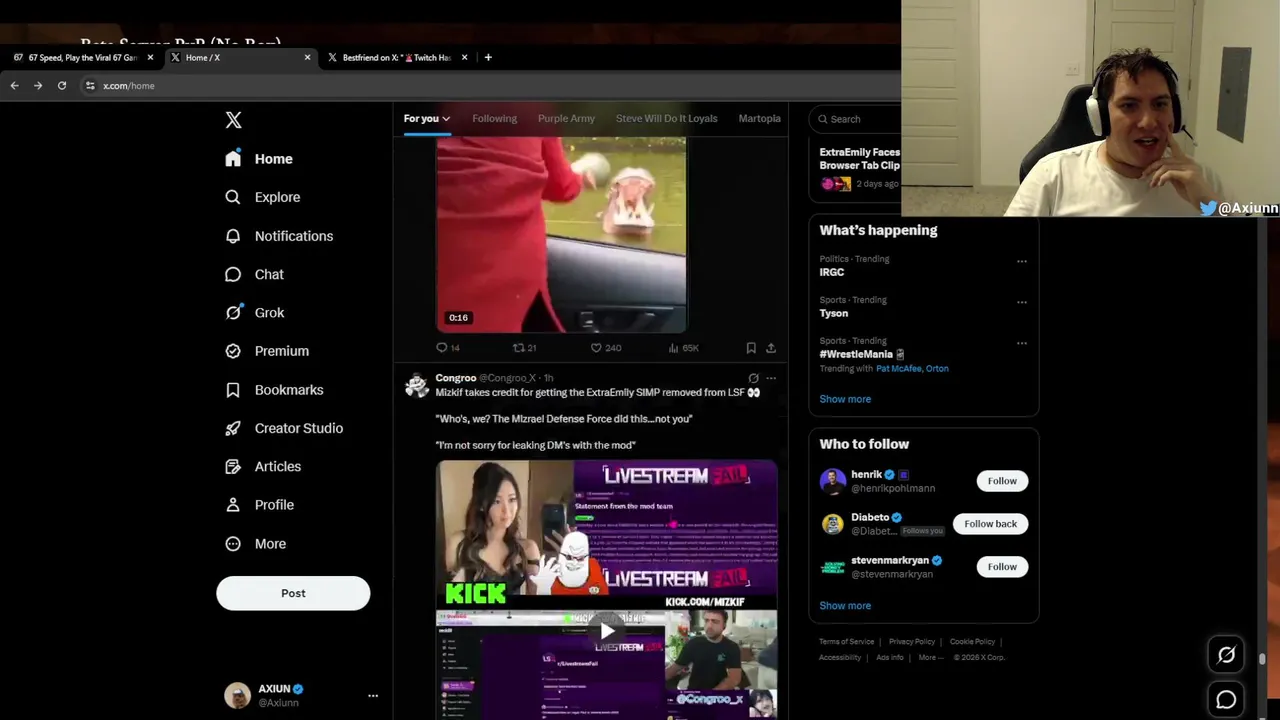
Task: Show more in Who to follow
Action: click(x=845, y=606)
